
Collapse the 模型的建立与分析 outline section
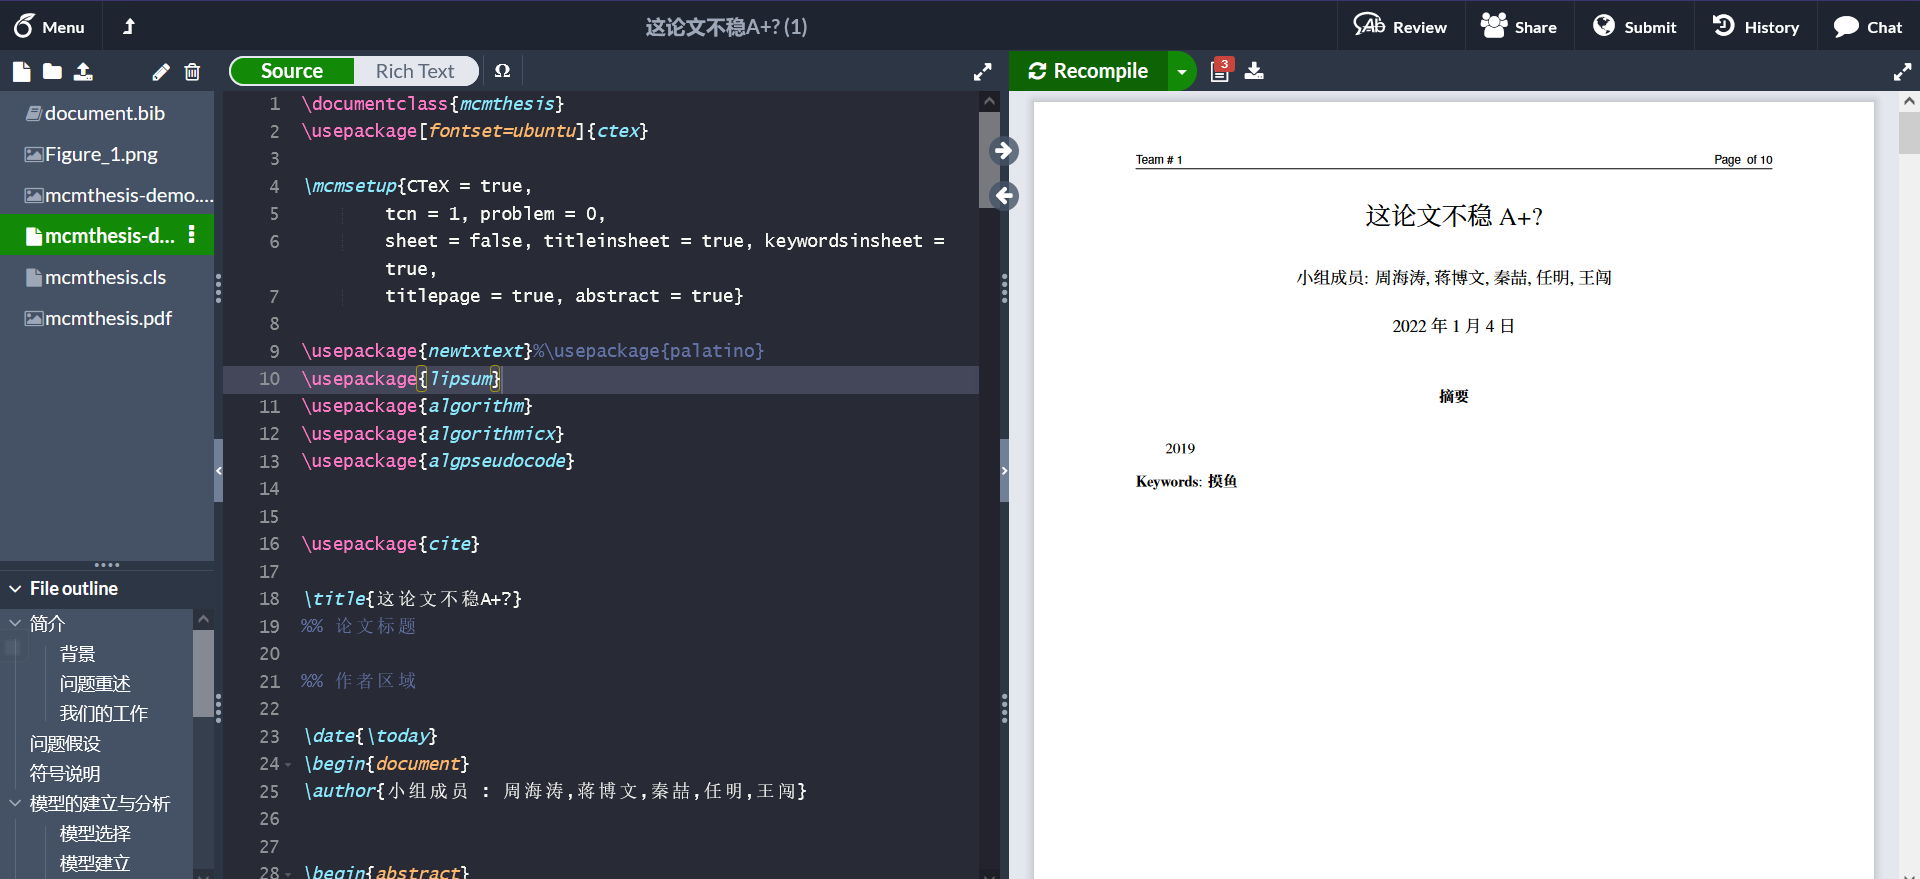tap(15, 803)
